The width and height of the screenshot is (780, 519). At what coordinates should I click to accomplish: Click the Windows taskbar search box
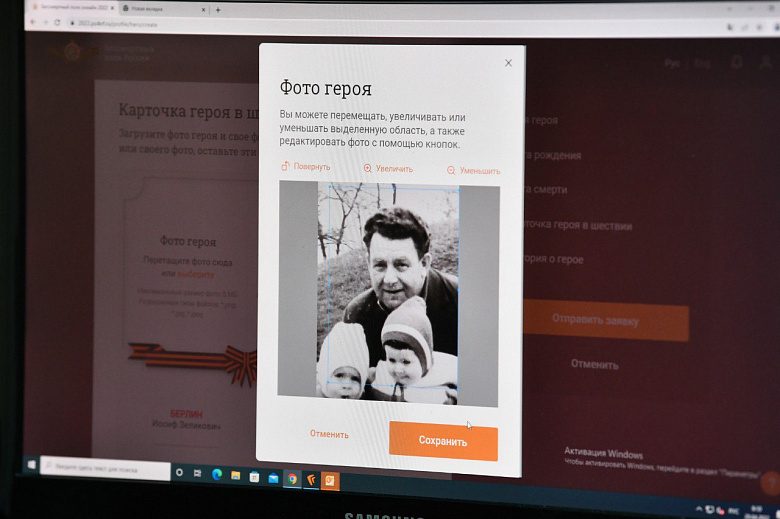coord(105,469)
